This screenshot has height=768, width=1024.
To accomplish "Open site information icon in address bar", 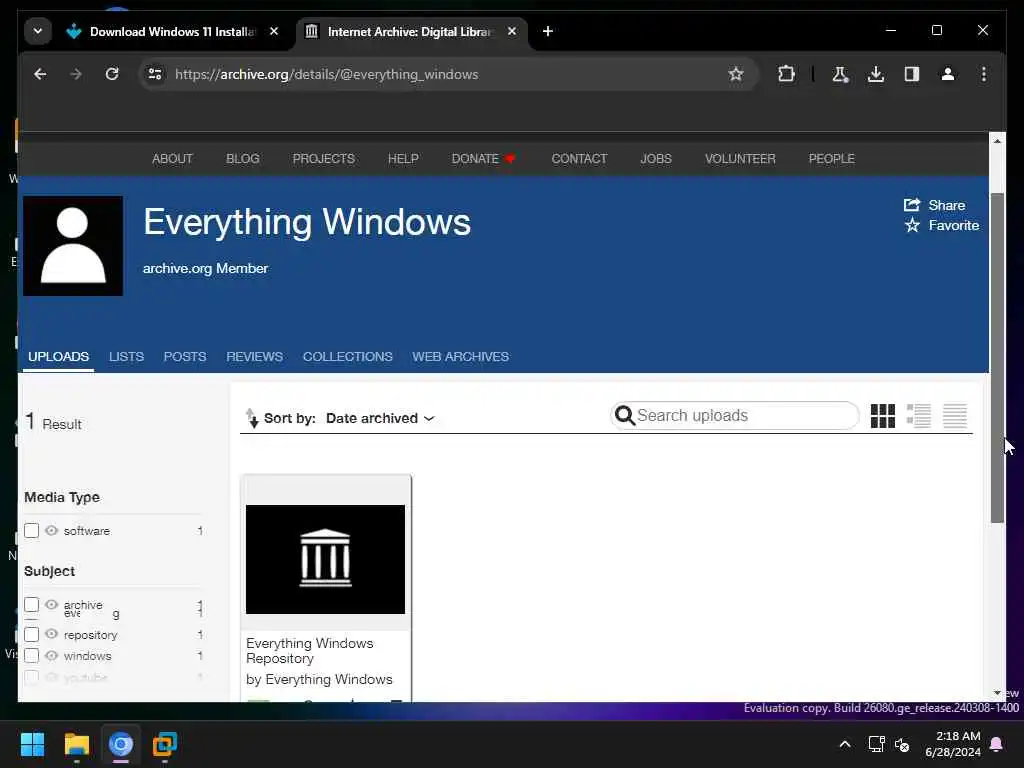I will (155, 74).
